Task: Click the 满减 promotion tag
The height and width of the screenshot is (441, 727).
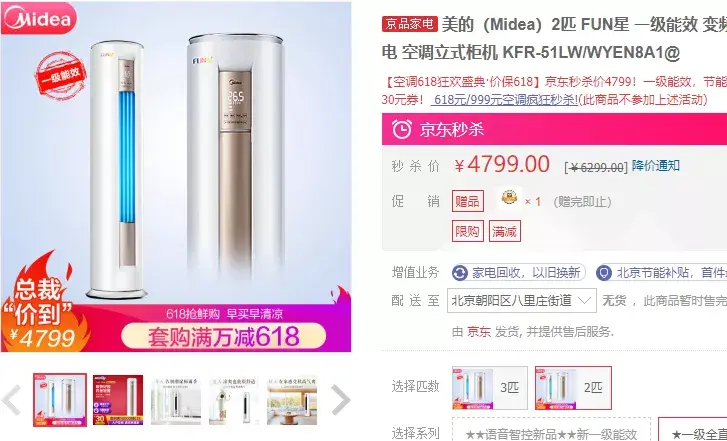Action: (504, 231)
